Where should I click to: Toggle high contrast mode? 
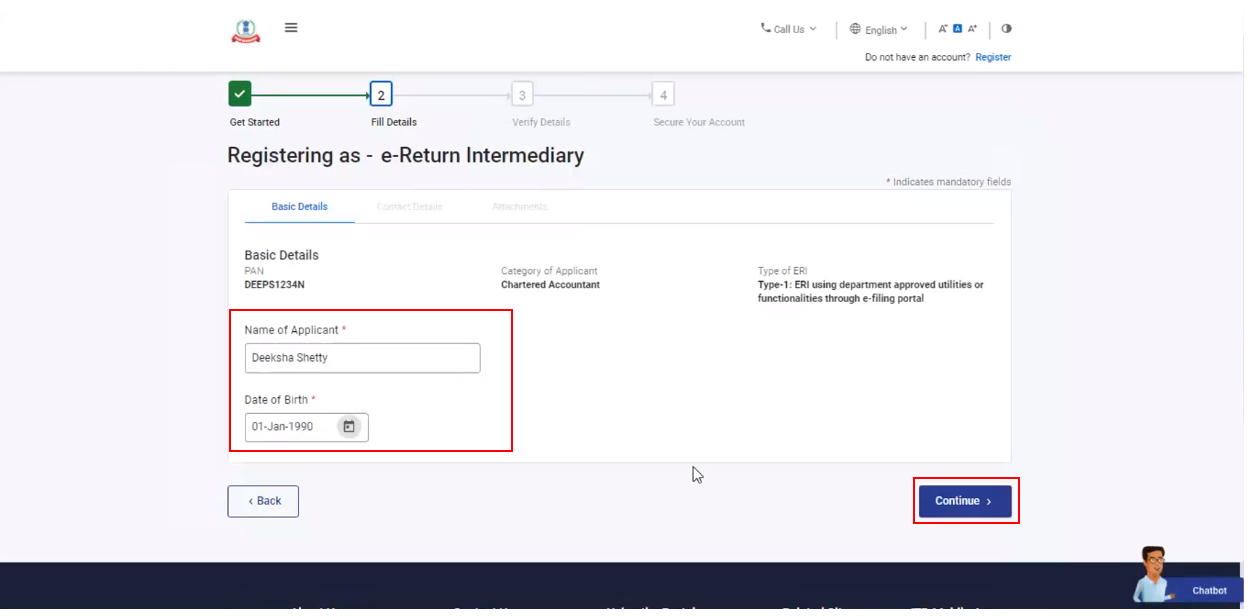click(1006, 29)
